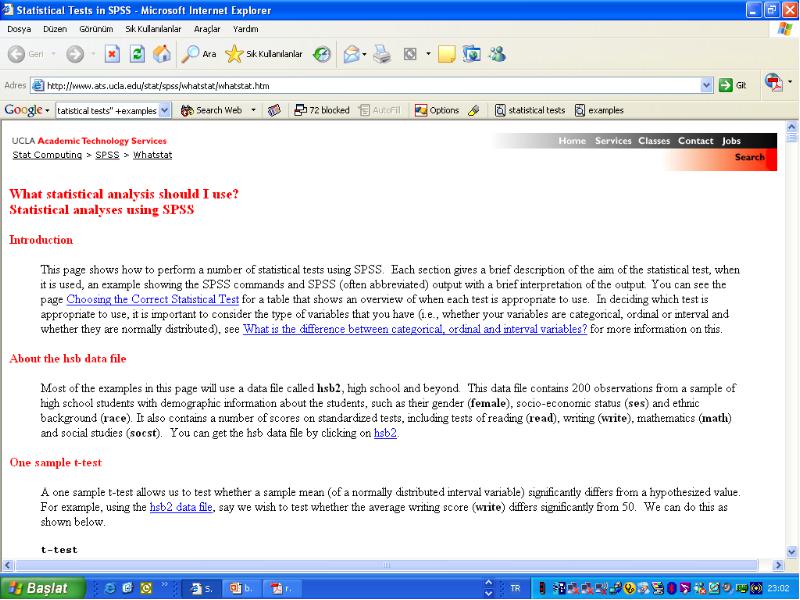The width and height of the screenshot is (800, 600).
Task: Click Git go button next to address
Action: [x=733, y=85]
